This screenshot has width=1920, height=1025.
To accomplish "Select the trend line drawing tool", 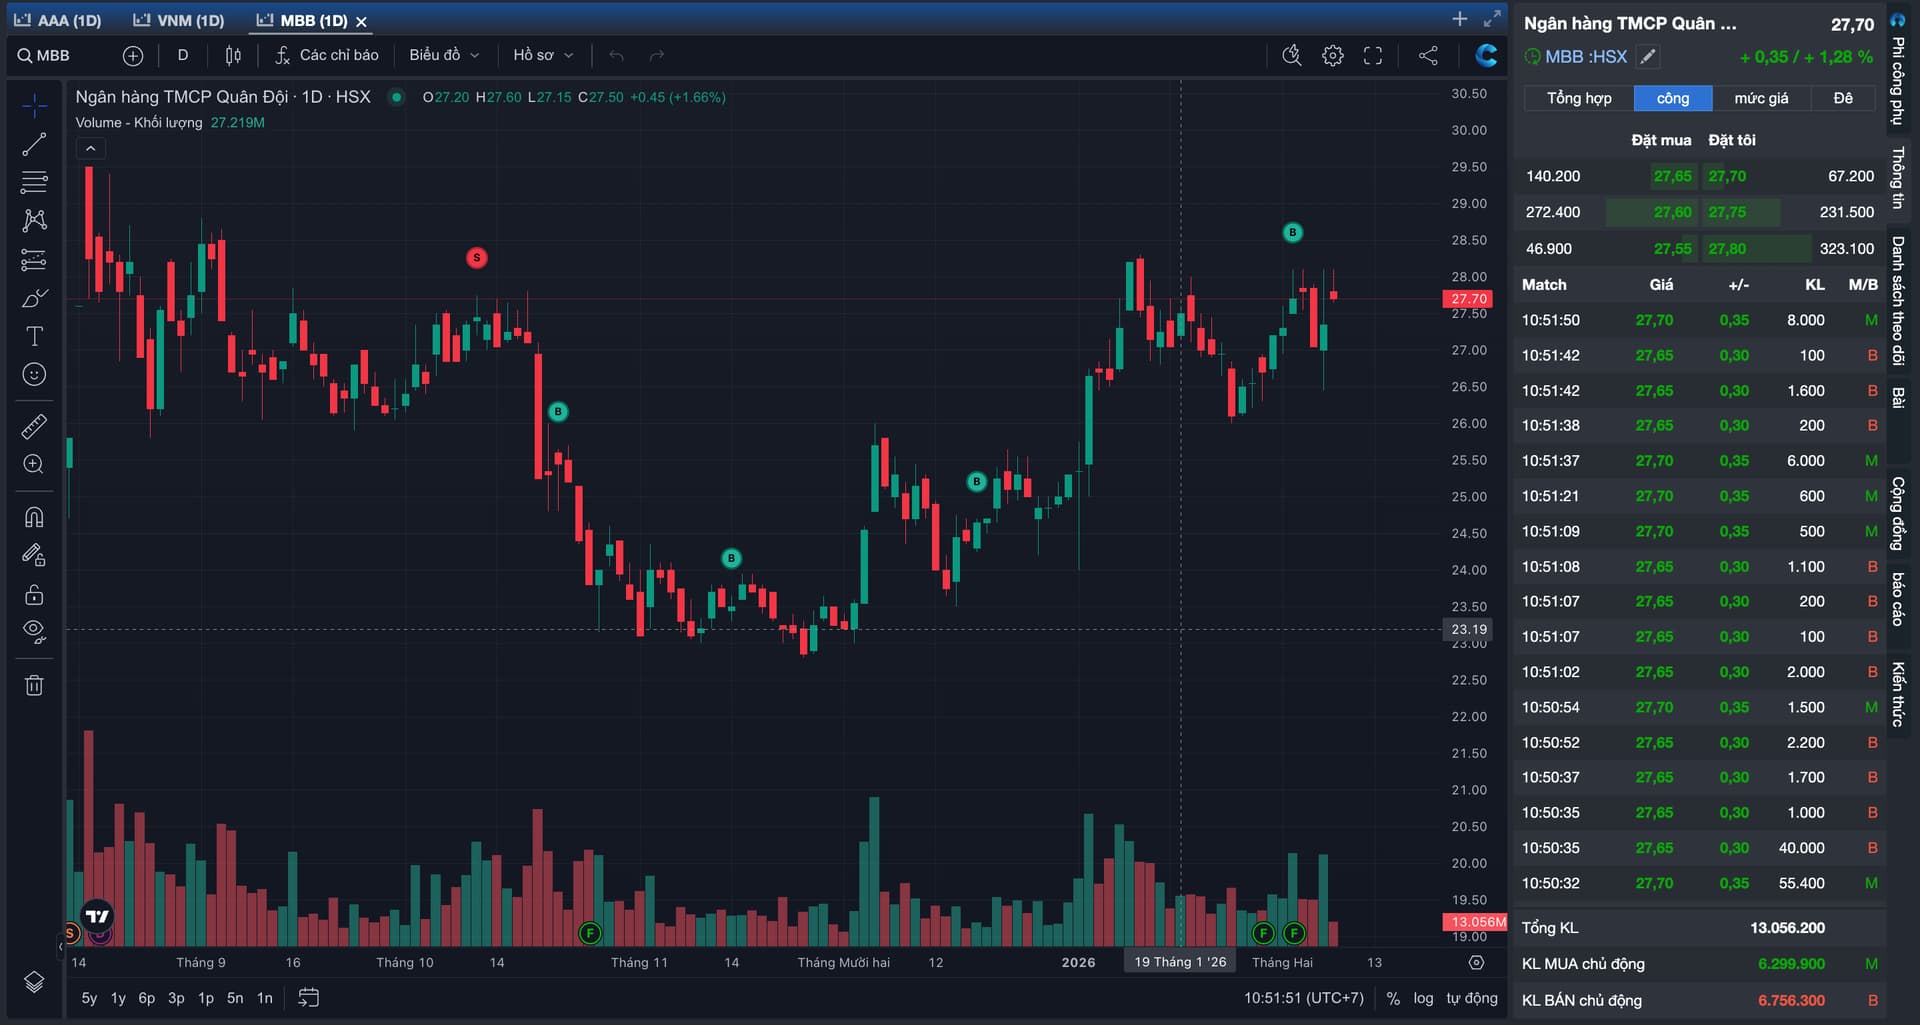I will coord(34,144).
